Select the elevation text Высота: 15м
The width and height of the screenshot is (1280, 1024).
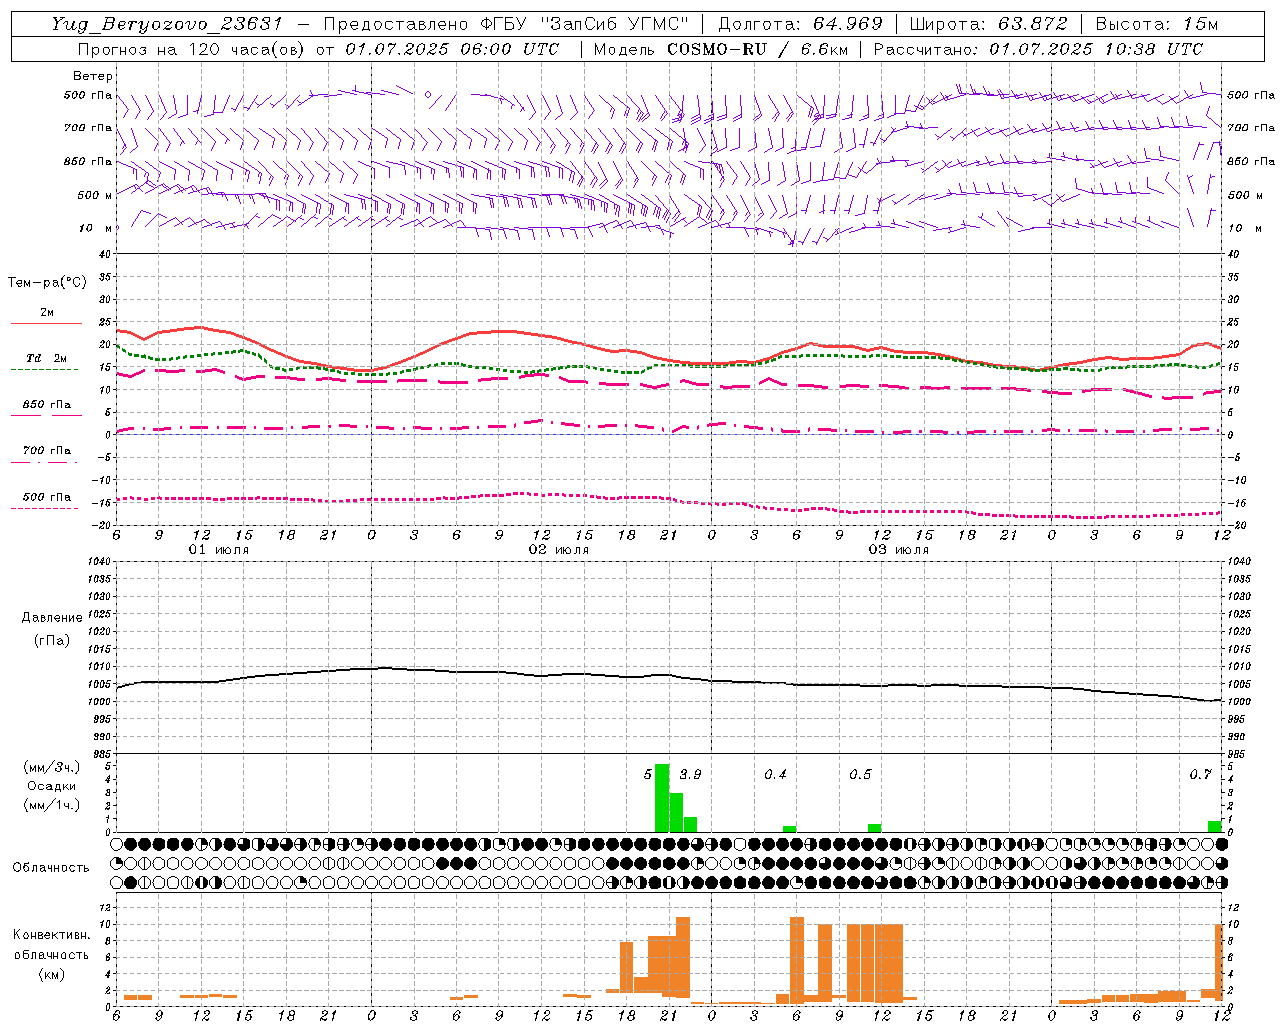1158,24
